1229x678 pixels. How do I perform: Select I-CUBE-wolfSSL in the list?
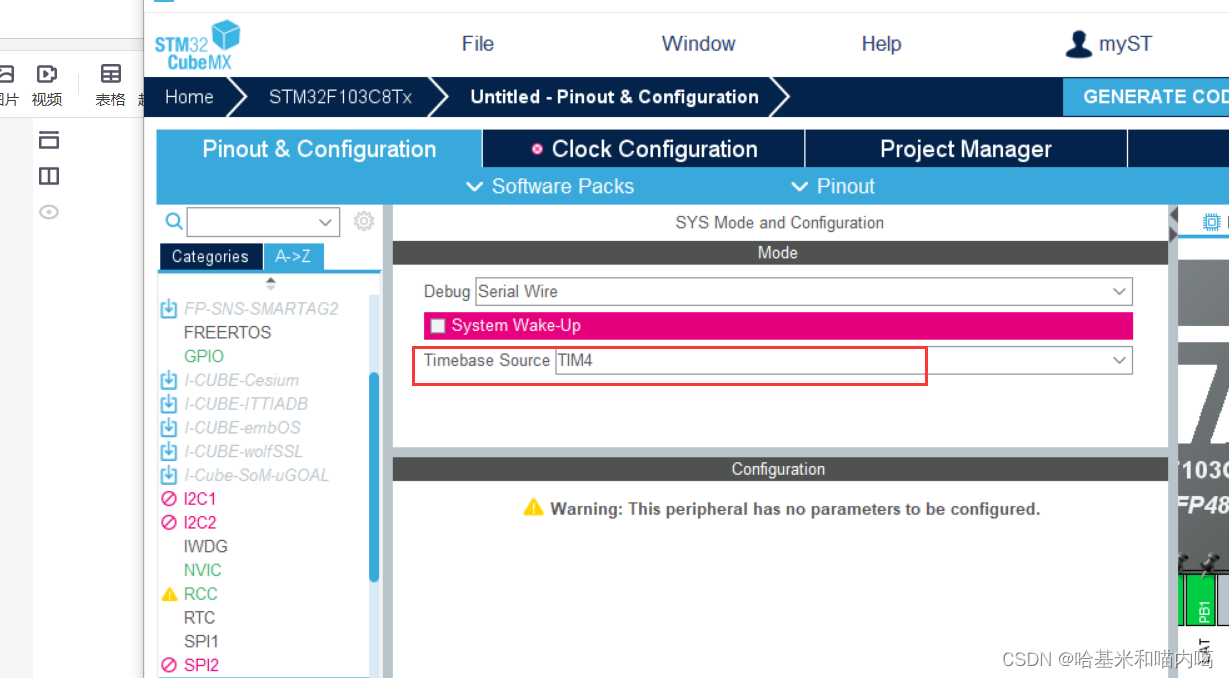point(243,451)
